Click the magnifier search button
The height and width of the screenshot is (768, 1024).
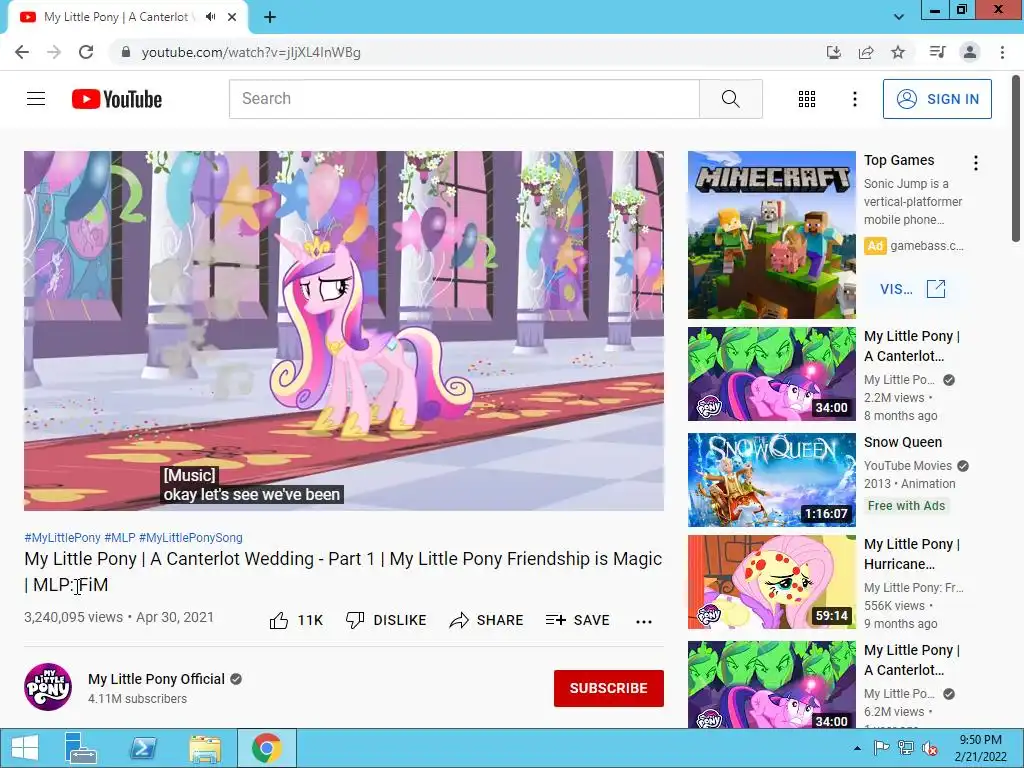[731, 99]
